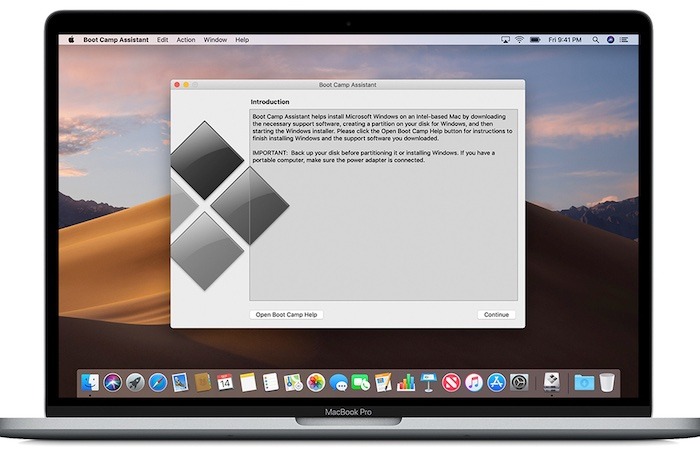700x453 pixels.
Task: Click the Wi-Fi status icon
Action: (x=519, y=40)
